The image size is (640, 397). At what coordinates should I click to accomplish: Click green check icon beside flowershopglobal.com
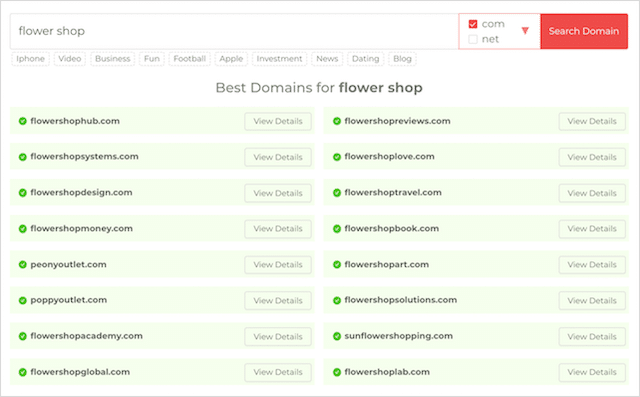point(22,372)
